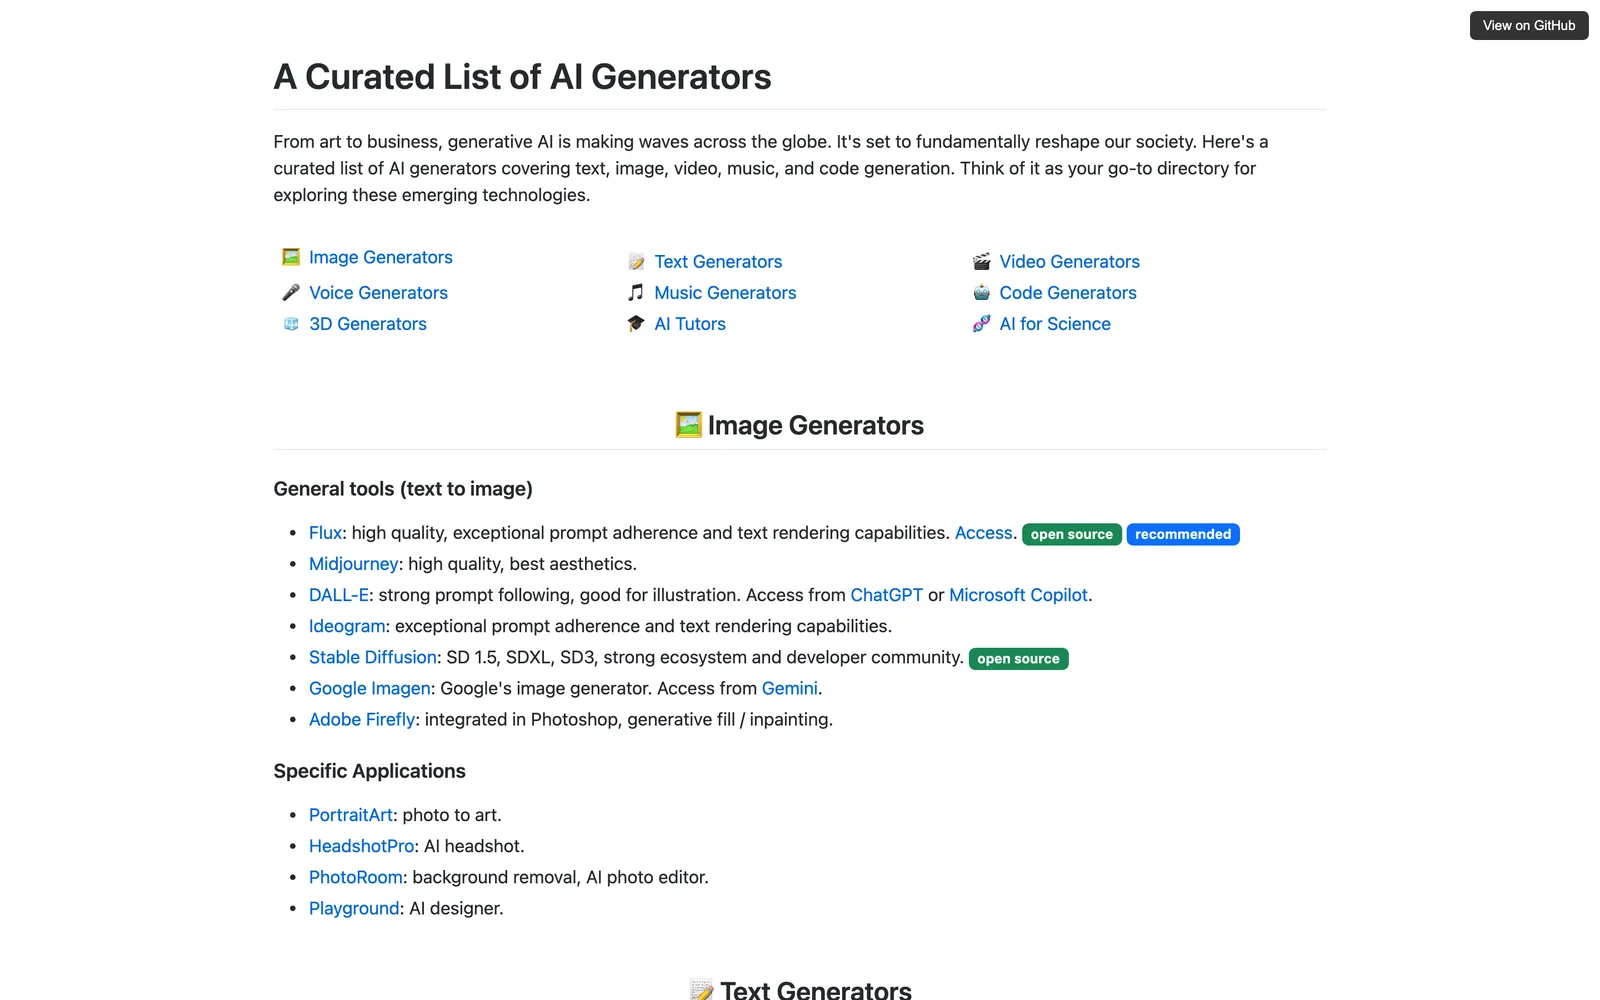Viewport: 1600px width, 1000px height.
Task: Click the microphone icon beside Voice Generators
Action: 291,292
